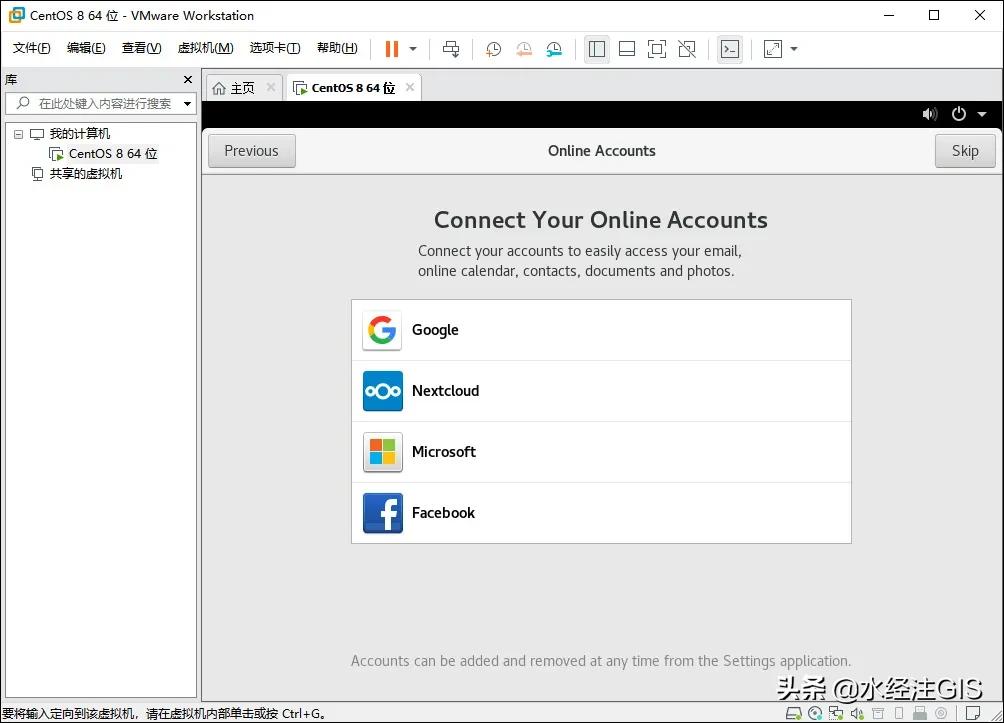
Task: Click the Facebook logo icon
Action: pos(382,513)
